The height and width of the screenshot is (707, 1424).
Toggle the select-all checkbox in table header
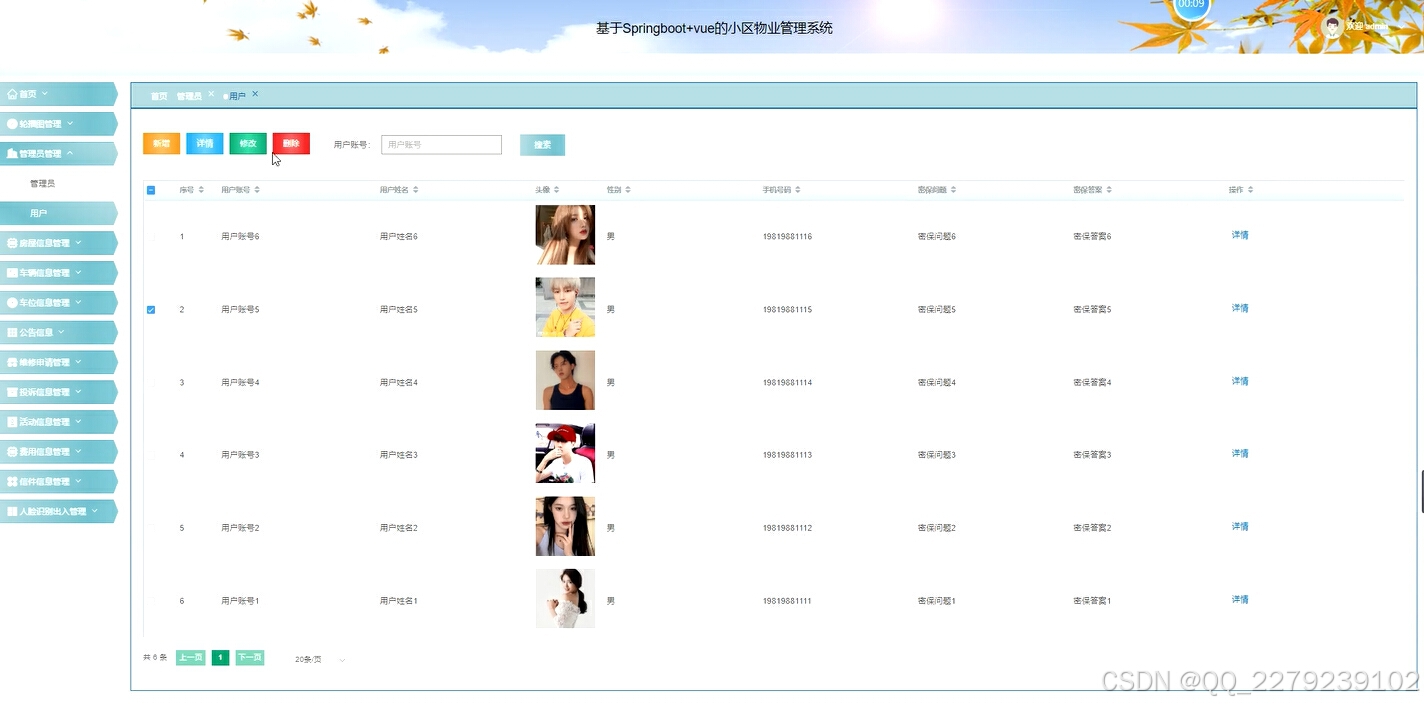click(151, 189)
